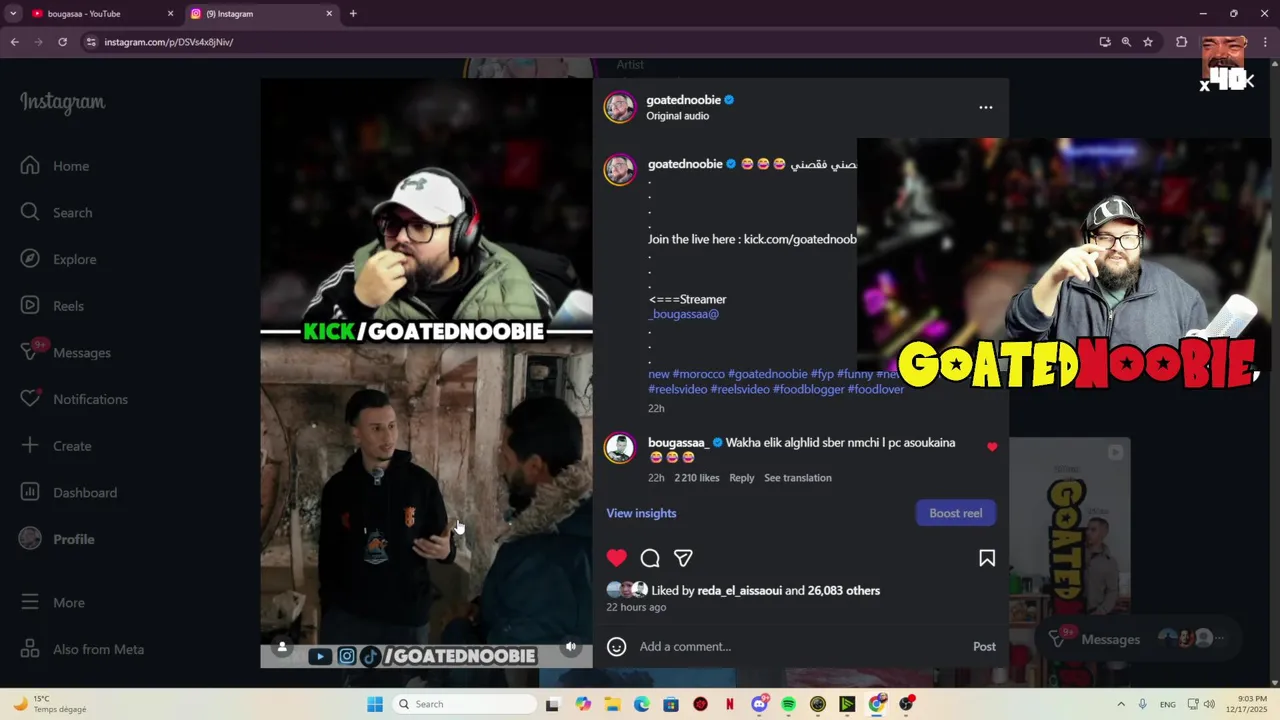
Task: Save the post with bookmark icon
Action: click(x=987, y=558)
